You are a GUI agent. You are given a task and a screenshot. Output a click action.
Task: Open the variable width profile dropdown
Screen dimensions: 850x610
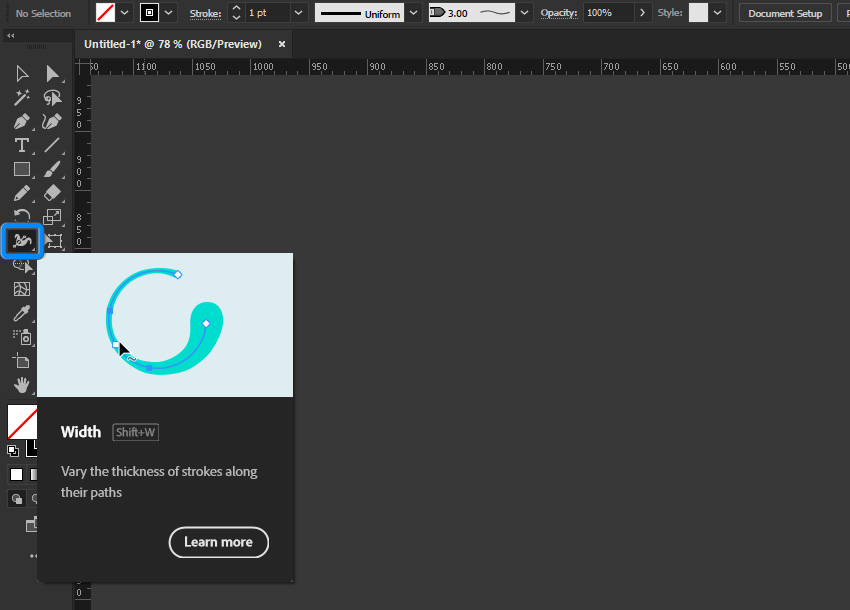tap(524, 13)
